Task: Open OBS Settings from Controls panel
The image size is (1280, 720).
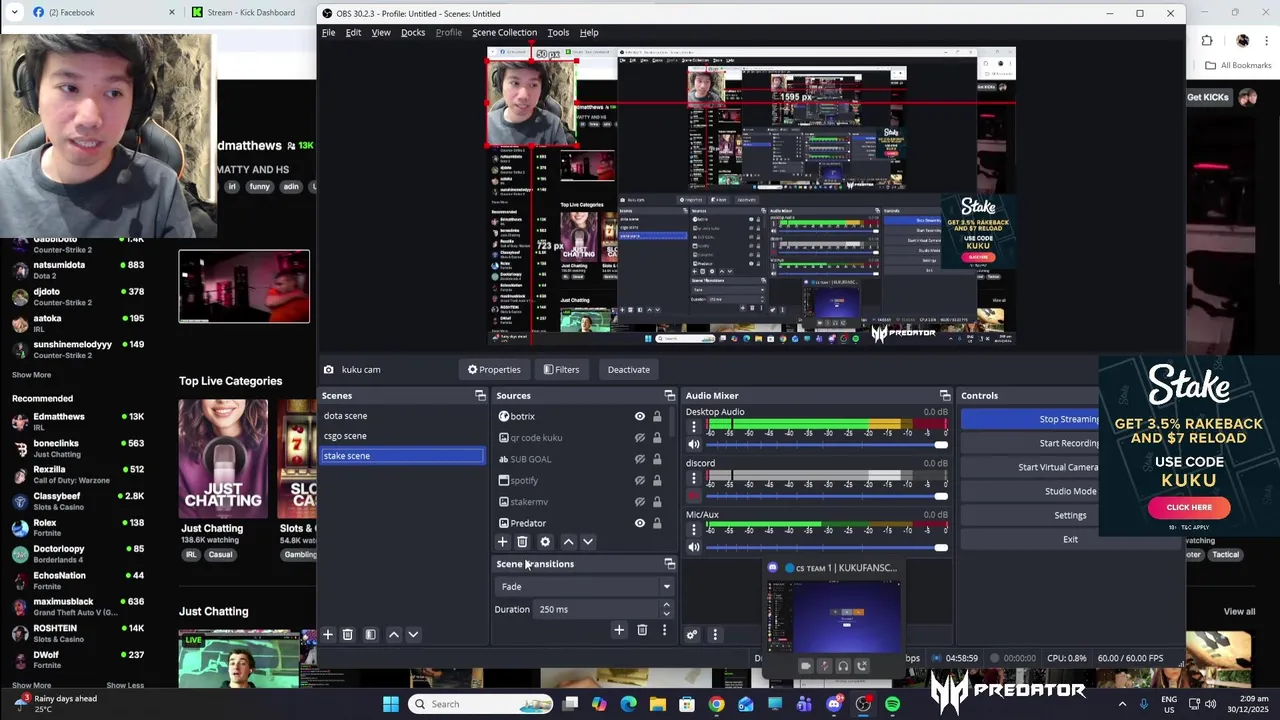Action: coord(1070,515)
